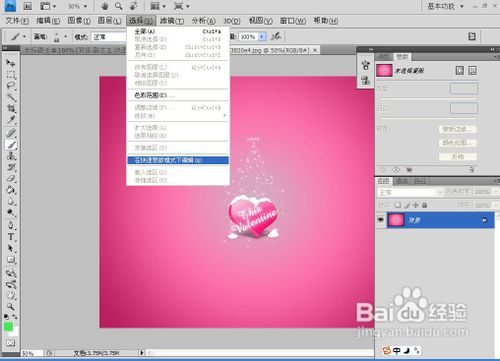Click the mask density slider
Screen dimensions: 500x361
pos(428,98)
